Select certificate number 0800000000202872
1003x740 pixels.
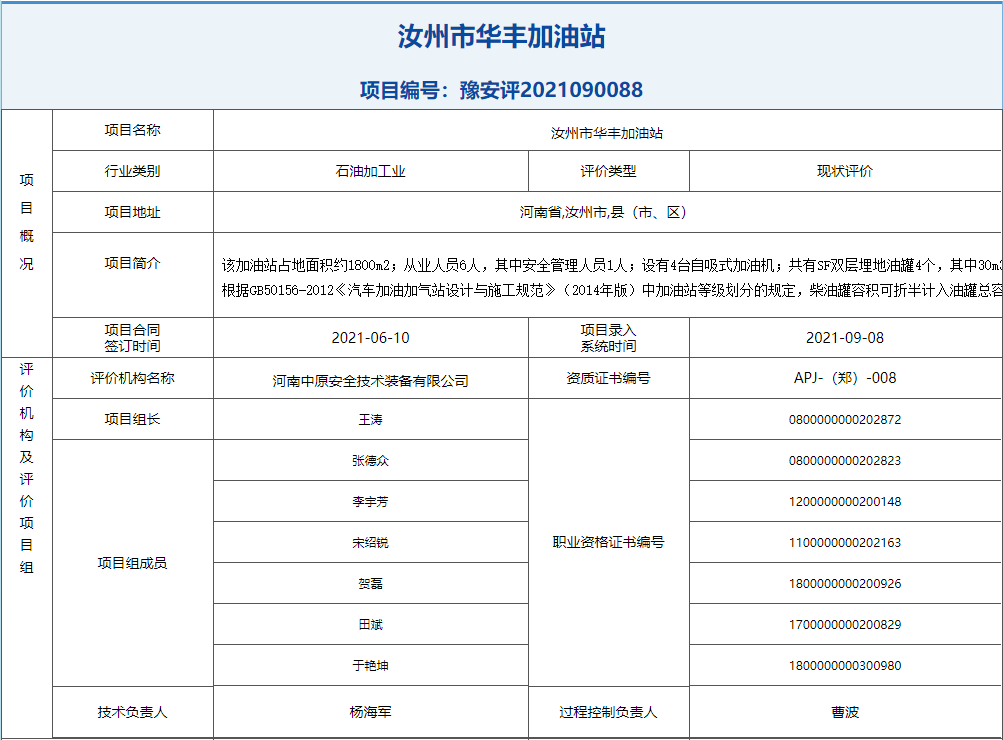pos(844,420)
